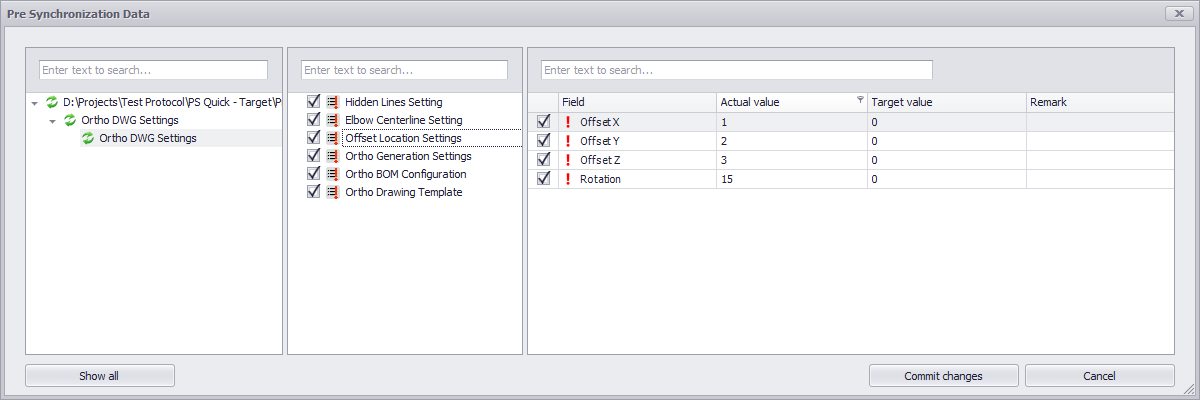Viewport: 1200px width, 400px height.
Task: Select the child Ortho DWG Settings tree item
Action: coord(148,138)
